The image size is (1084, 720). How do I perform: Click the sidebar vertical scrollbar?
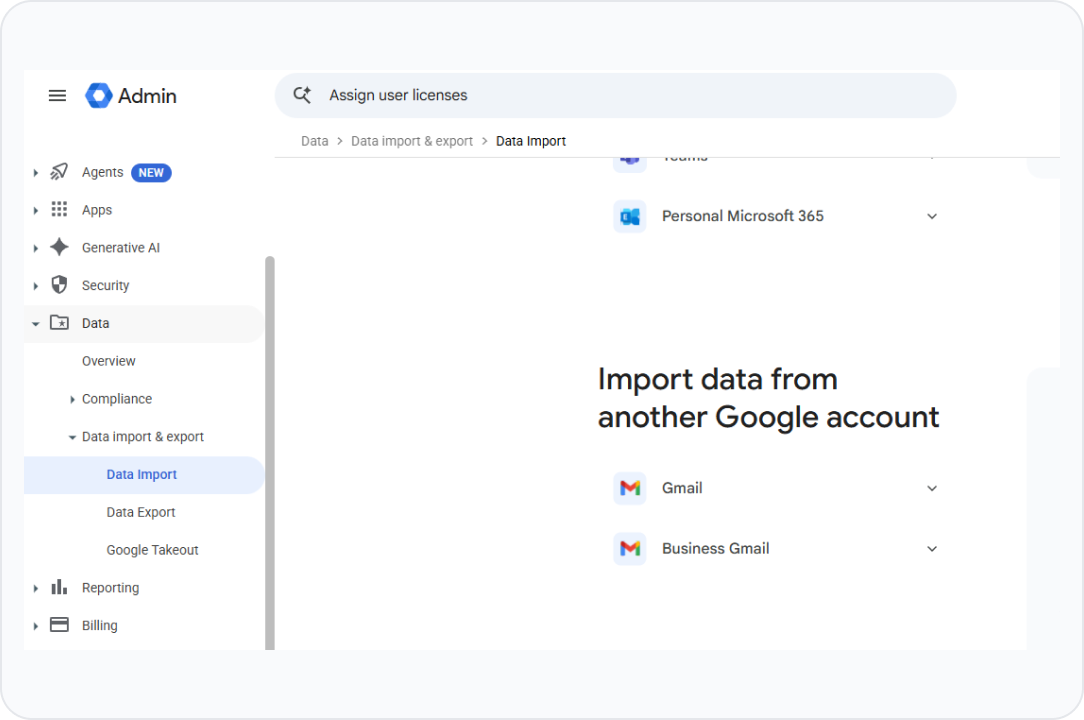270,453
